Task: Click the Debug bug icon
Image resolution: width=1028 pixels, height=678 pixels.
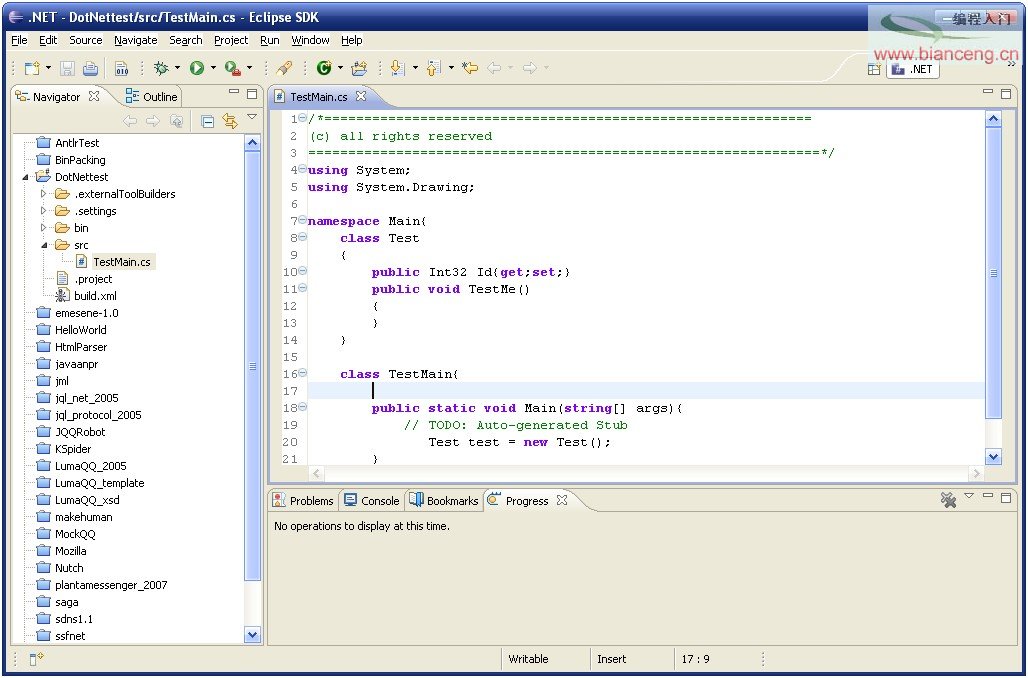Action: [161, 68]
